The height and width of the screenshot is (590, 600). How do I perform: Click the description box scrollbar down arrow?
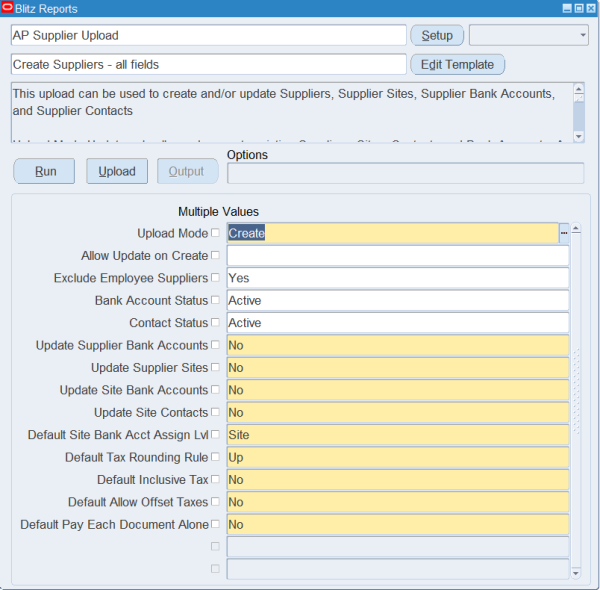tap(579, 137)
